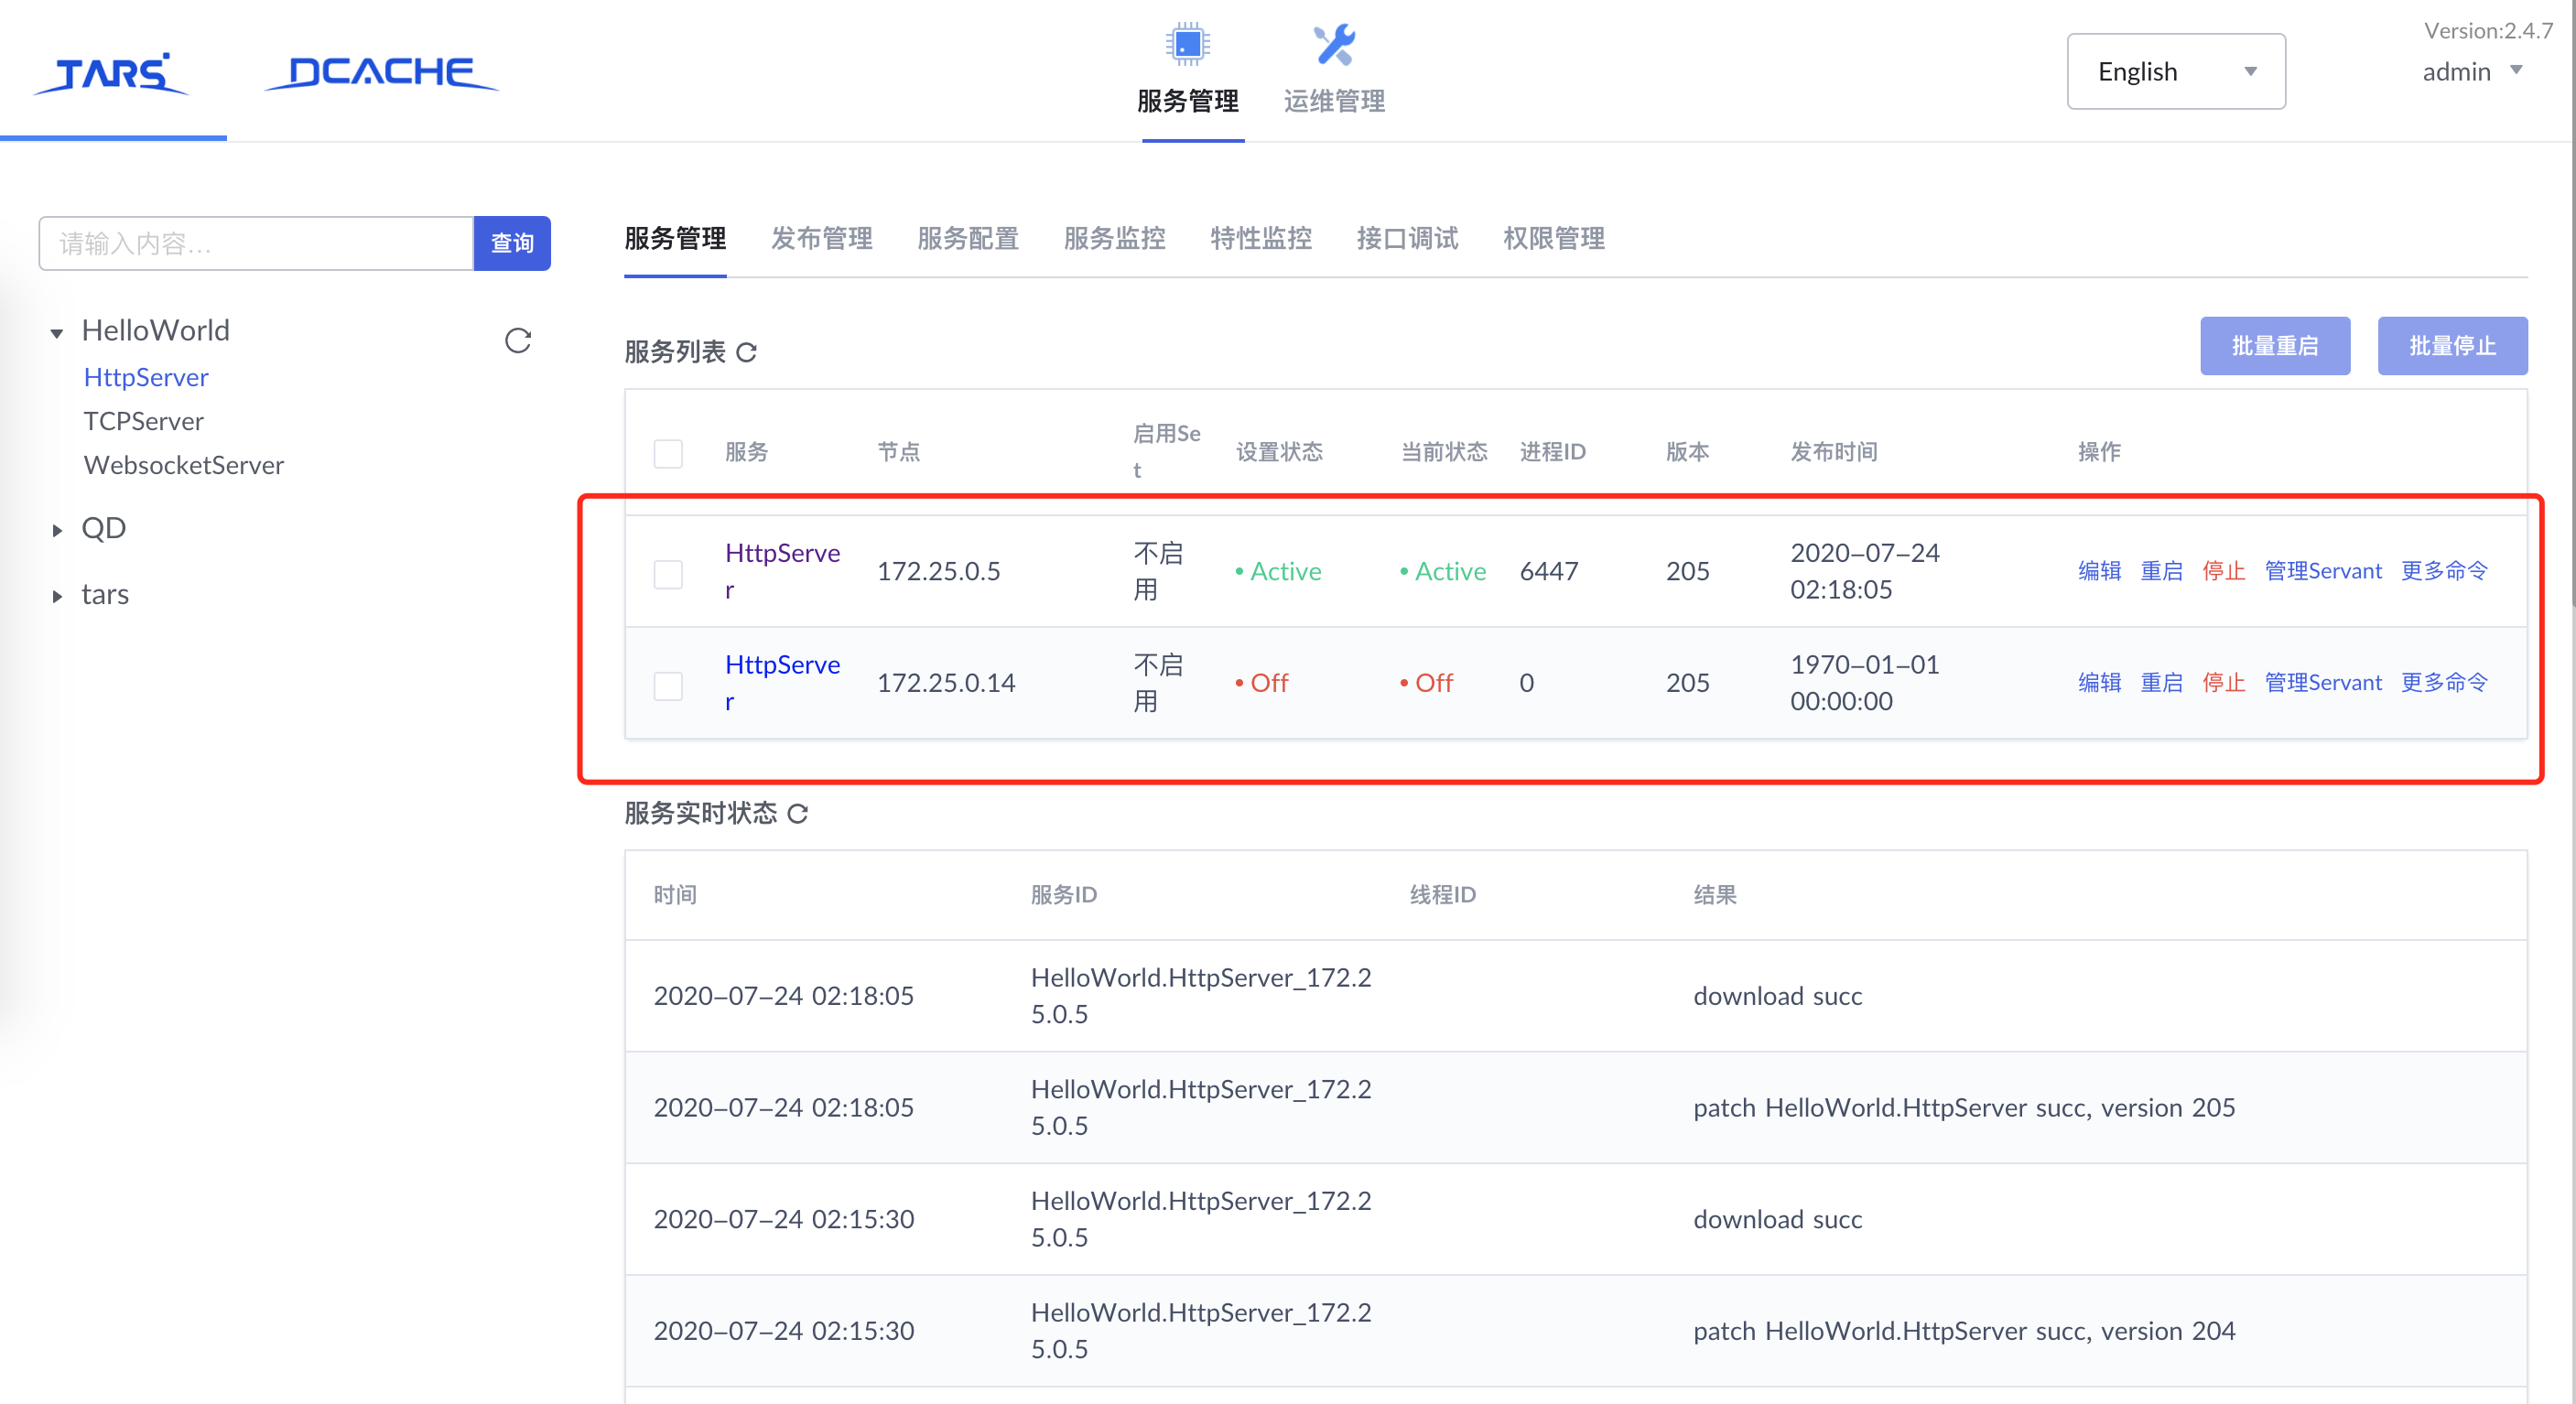The height and width of the screenshot is (1404, 2576).
Task: Open 管理Servant for the Active HttpServer
Action: [2323, 570]
